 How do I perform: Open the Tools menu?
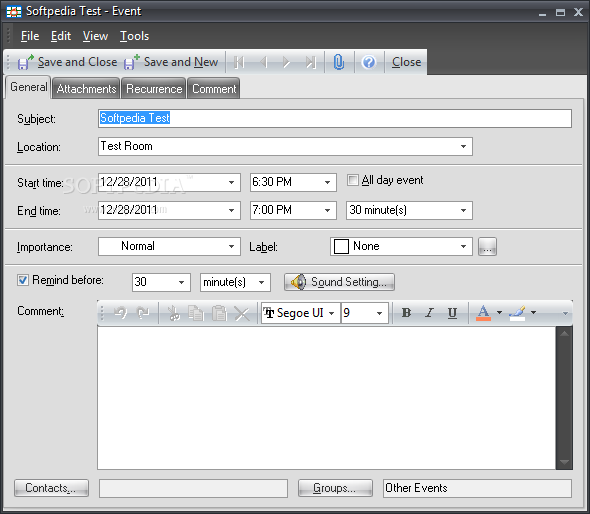[x=135, y=36]
